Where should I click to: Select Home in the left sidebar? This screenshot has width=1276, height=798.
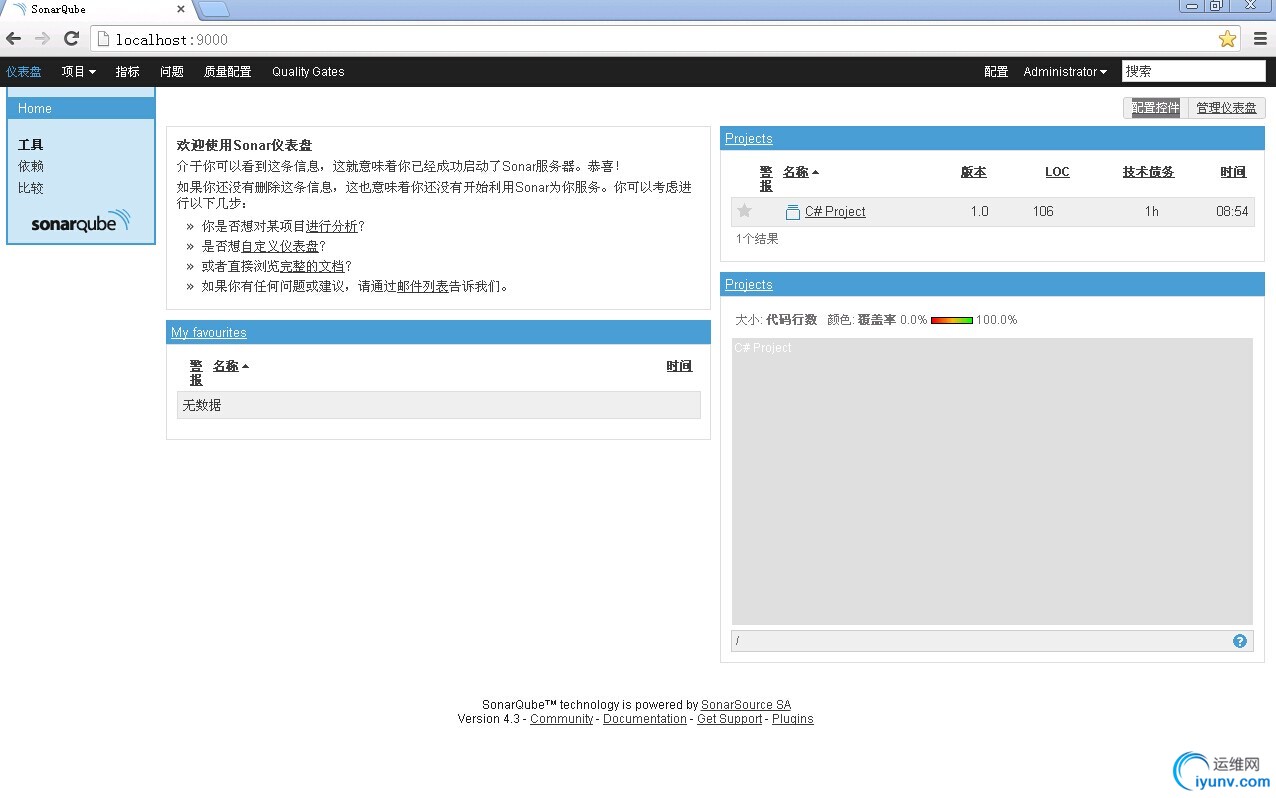tap(81, 108)
